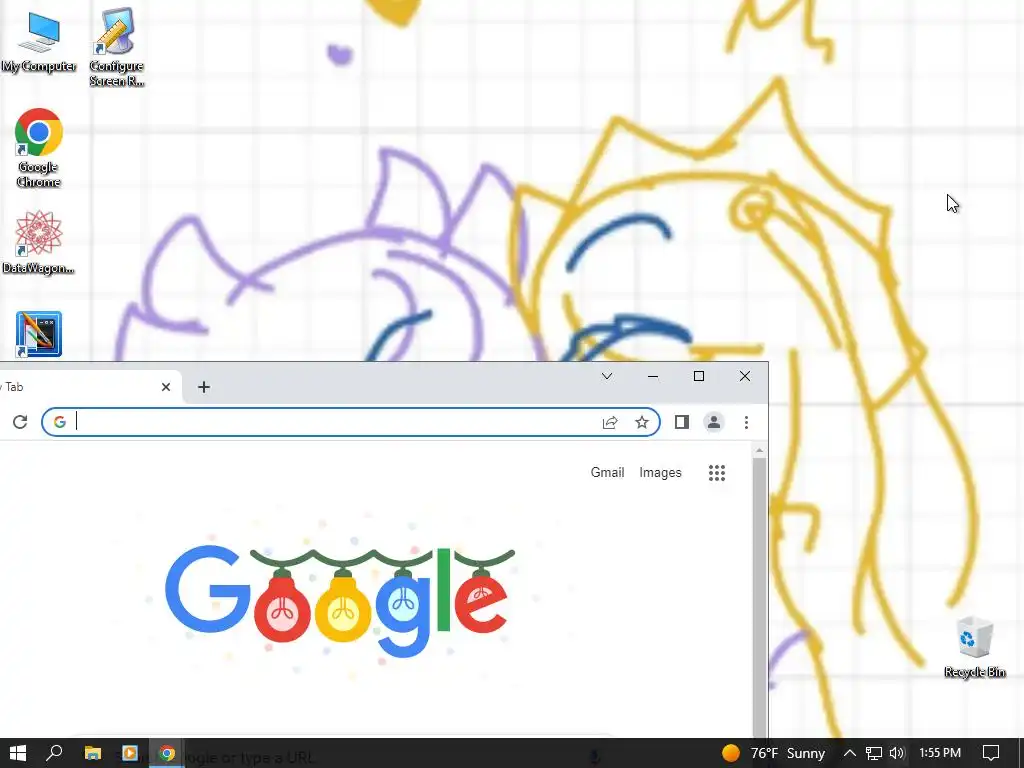Select the New Tab tab
The image size is (1024, 768).
point(88,387)
